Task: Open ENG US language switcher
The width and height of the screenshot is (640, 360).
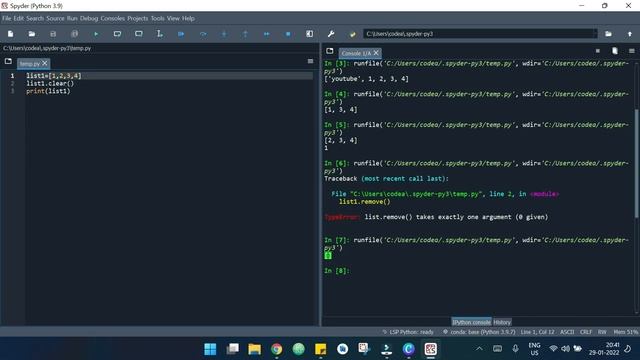Action: [x=534, y=349]
